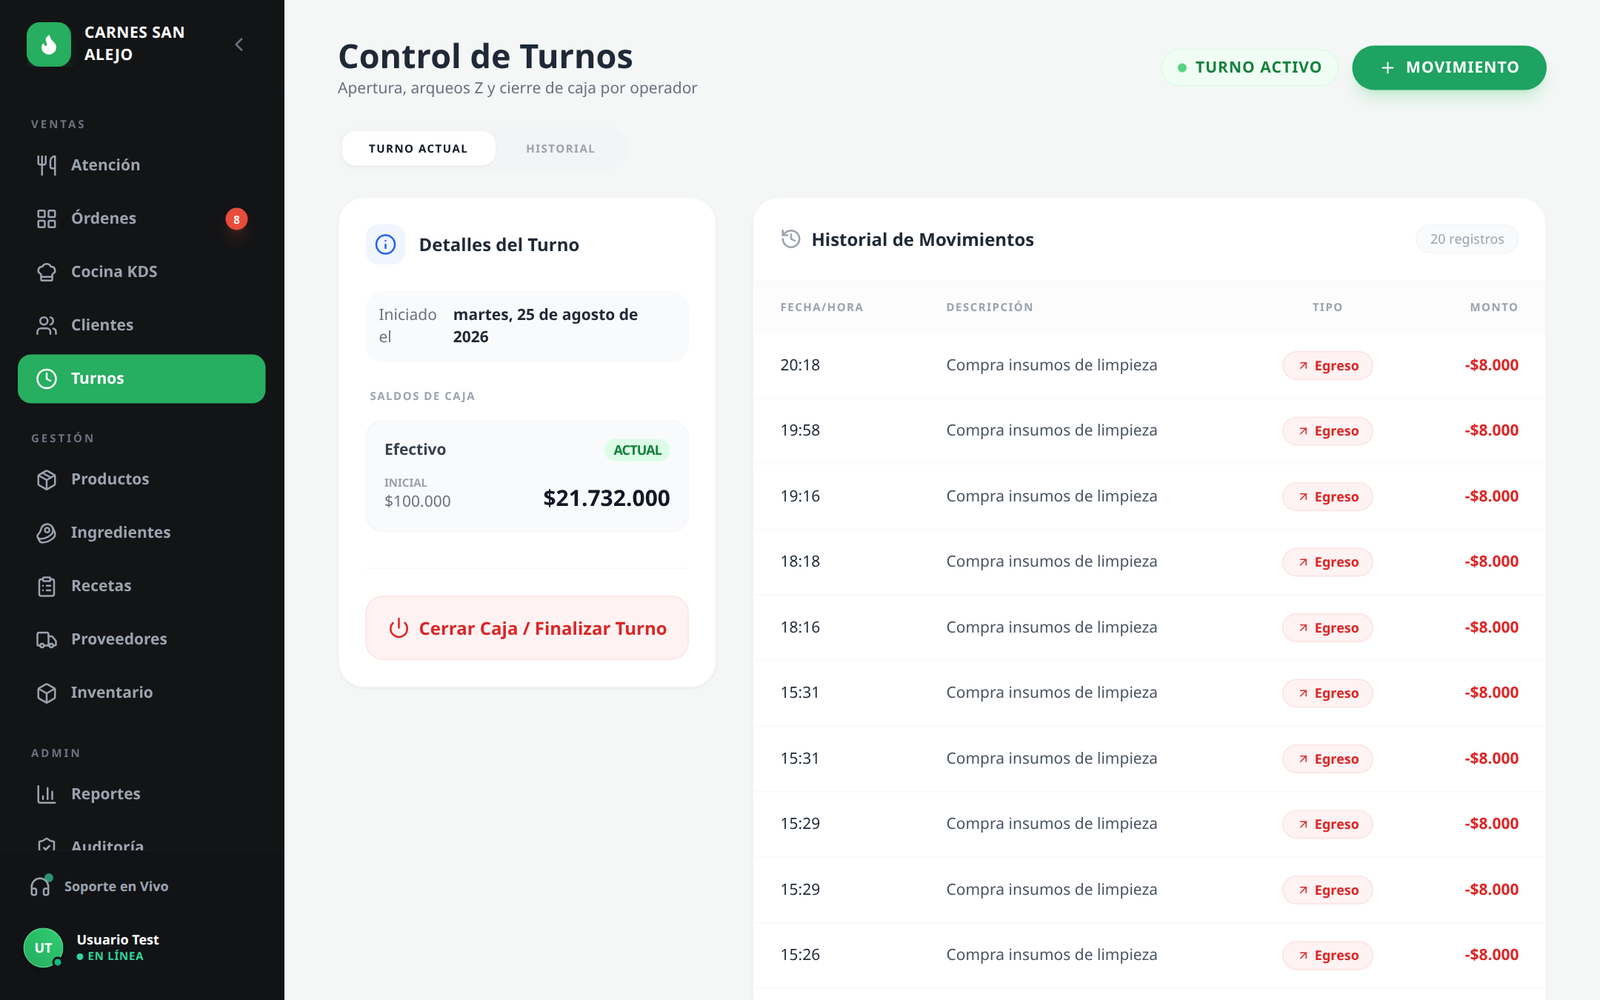
Task: Click the UT user avatar
Action: point(43,948)
